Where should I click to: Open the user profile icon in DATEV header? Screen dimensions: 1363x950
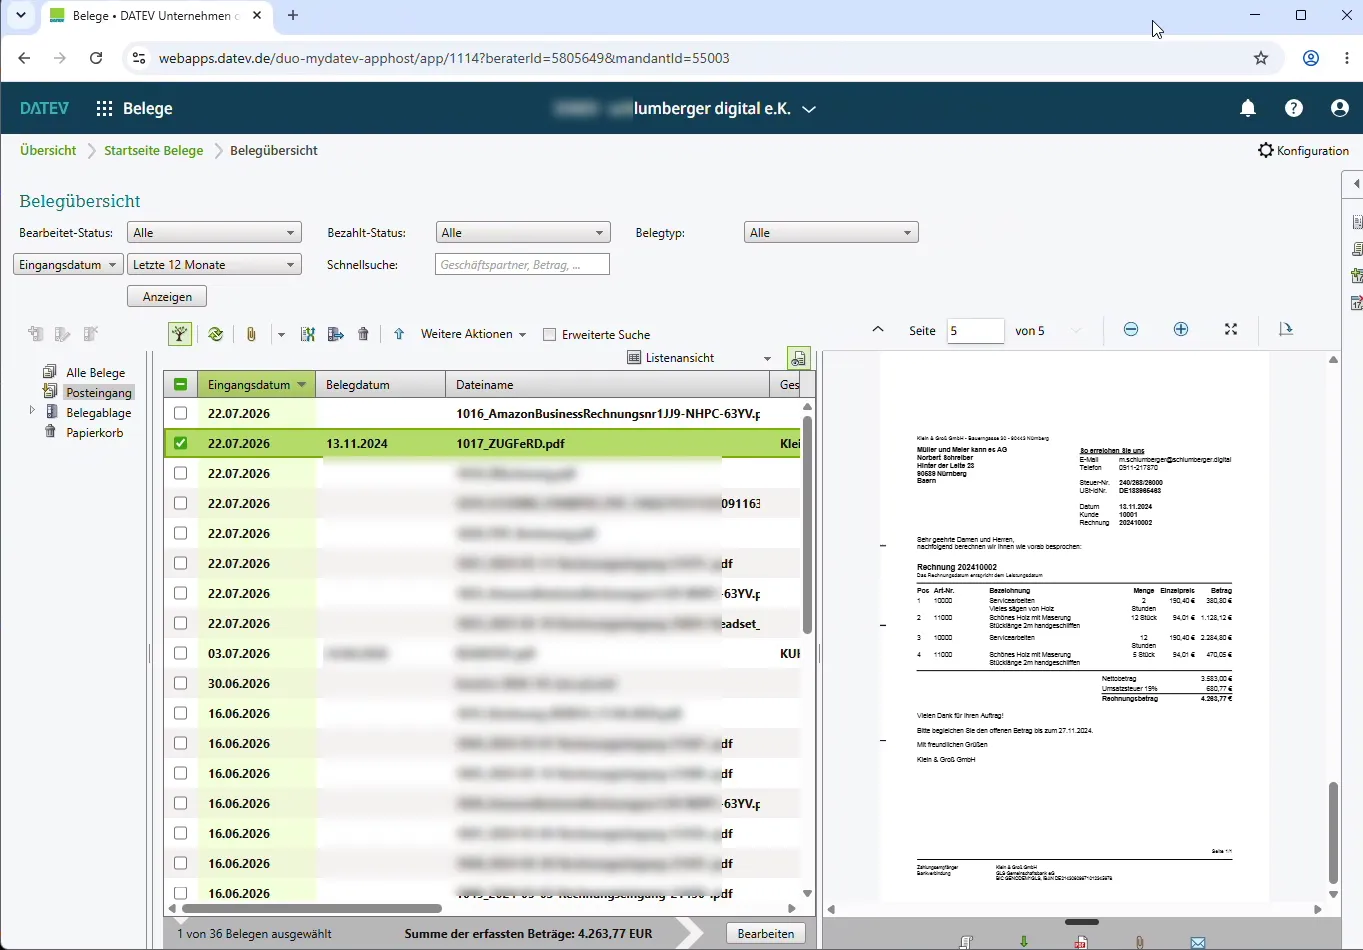click(1340, 108)
